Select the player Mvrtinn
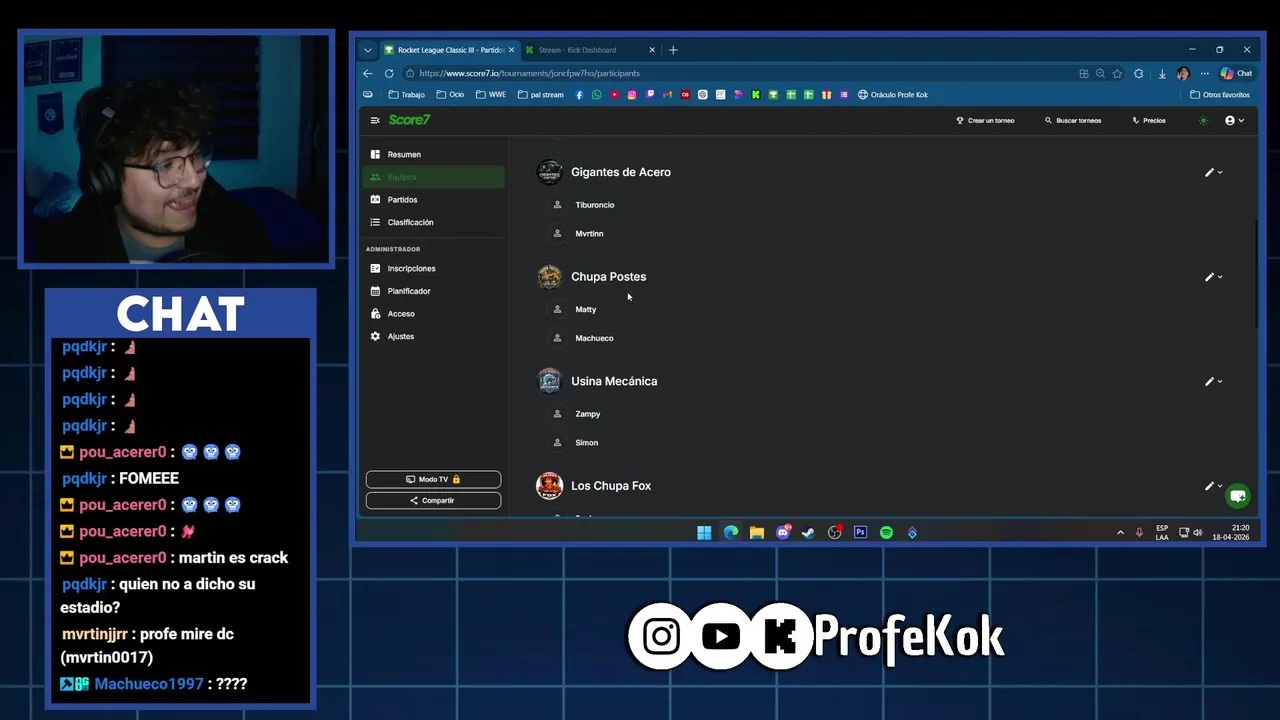 coord(589,234)
